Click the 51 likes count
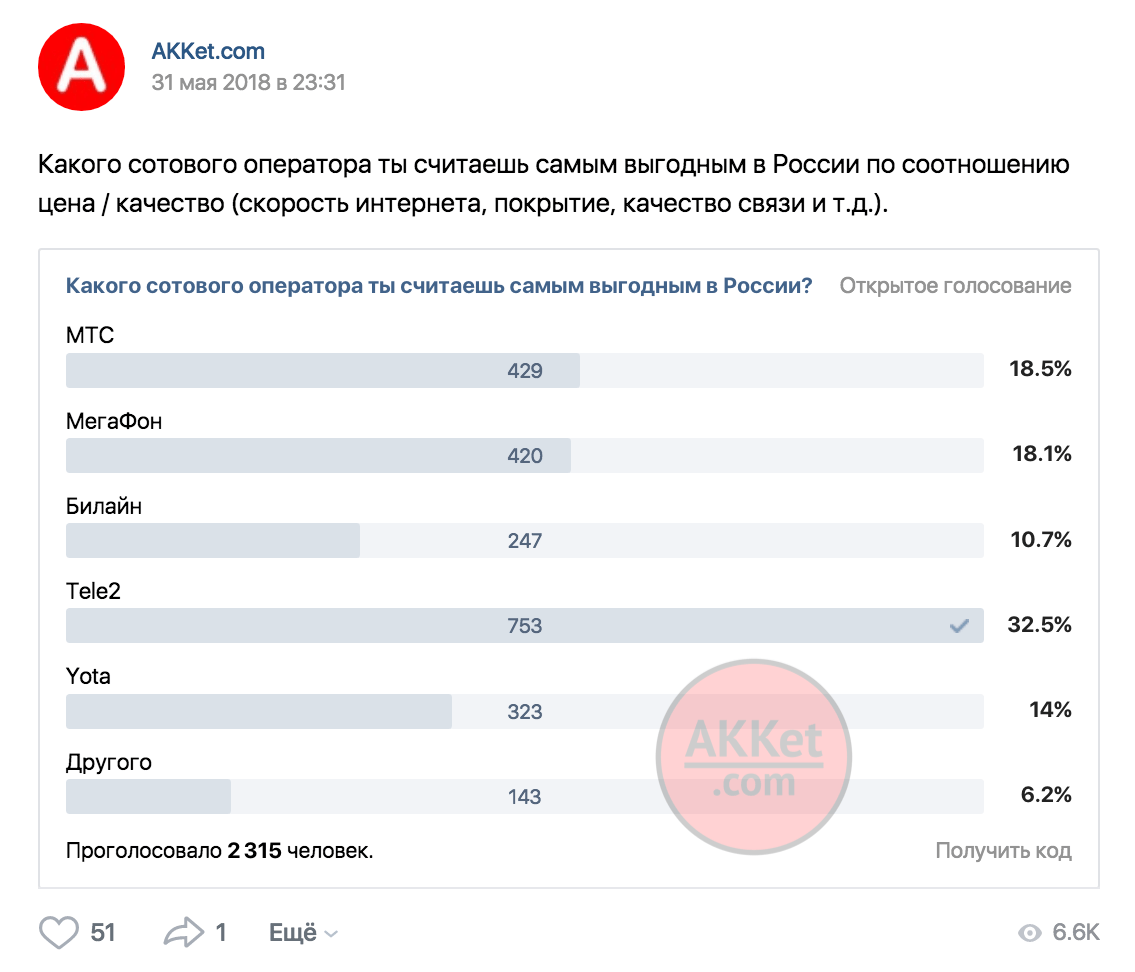The height and width of the screenshot is (972, 1135). point(103,932)
